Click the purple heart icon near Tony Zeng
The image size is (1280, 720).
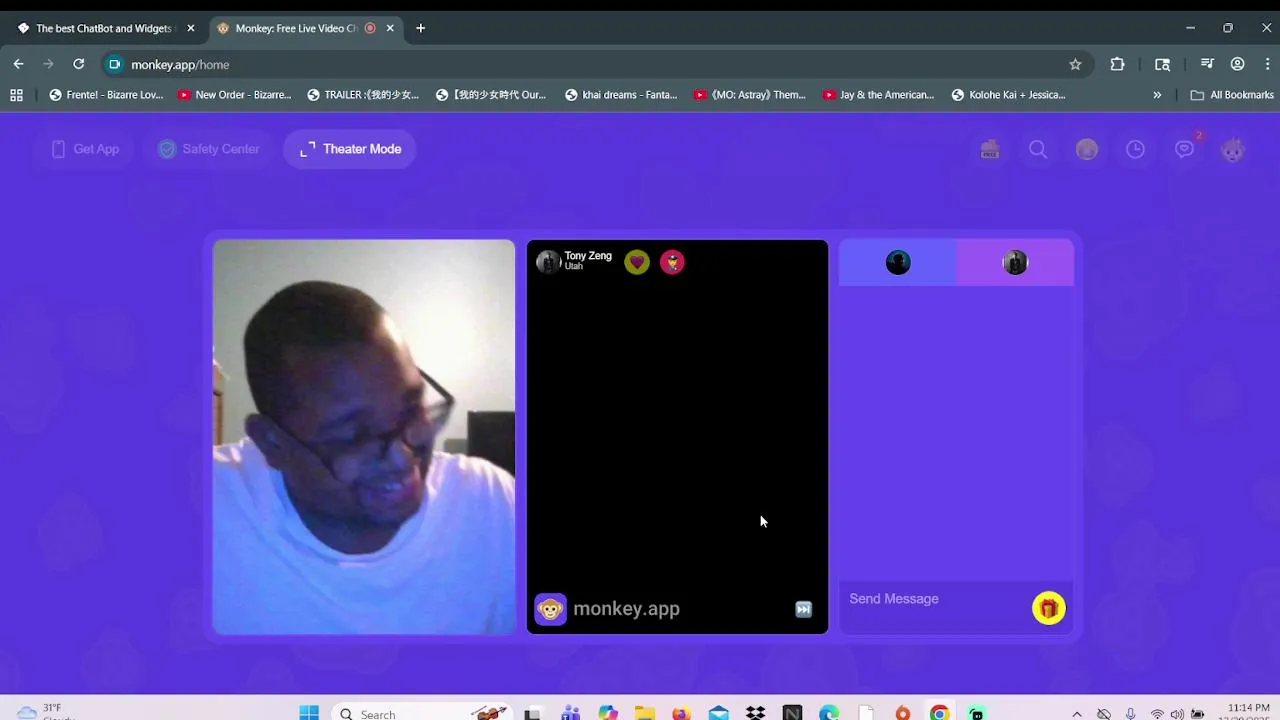point(637,262)
